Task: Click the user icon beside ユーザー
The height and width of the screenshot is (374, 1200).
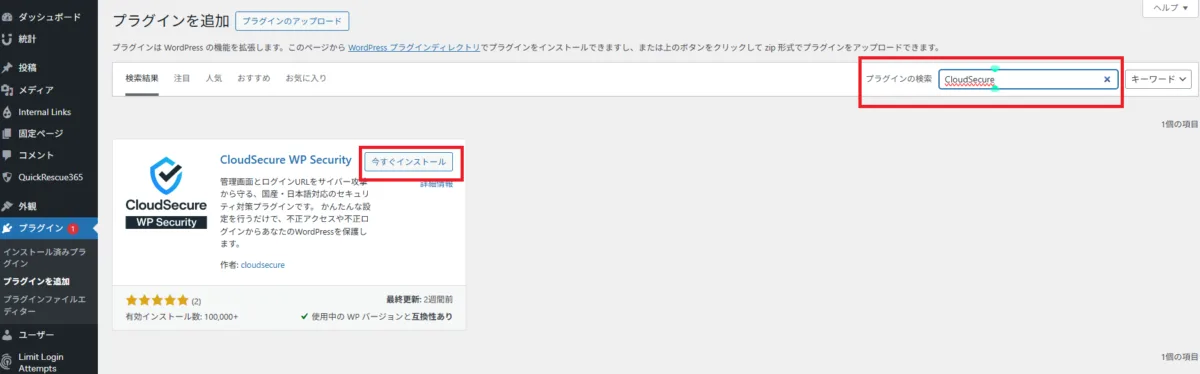Action: tap(8, 334)
